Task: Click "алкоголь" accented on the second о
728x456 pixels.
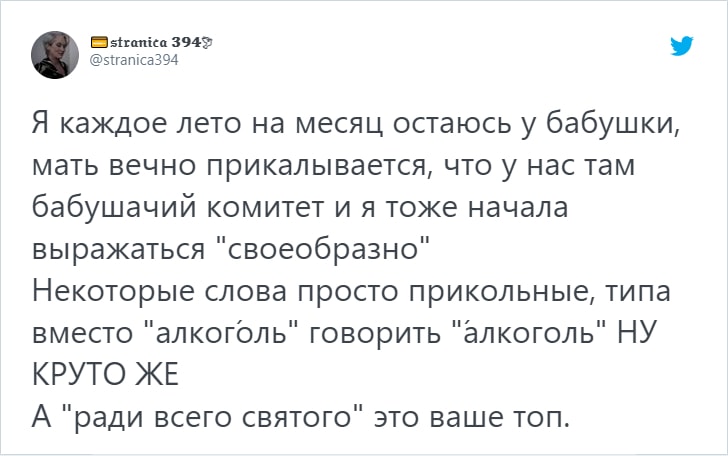Action: (x=221, y=332)
